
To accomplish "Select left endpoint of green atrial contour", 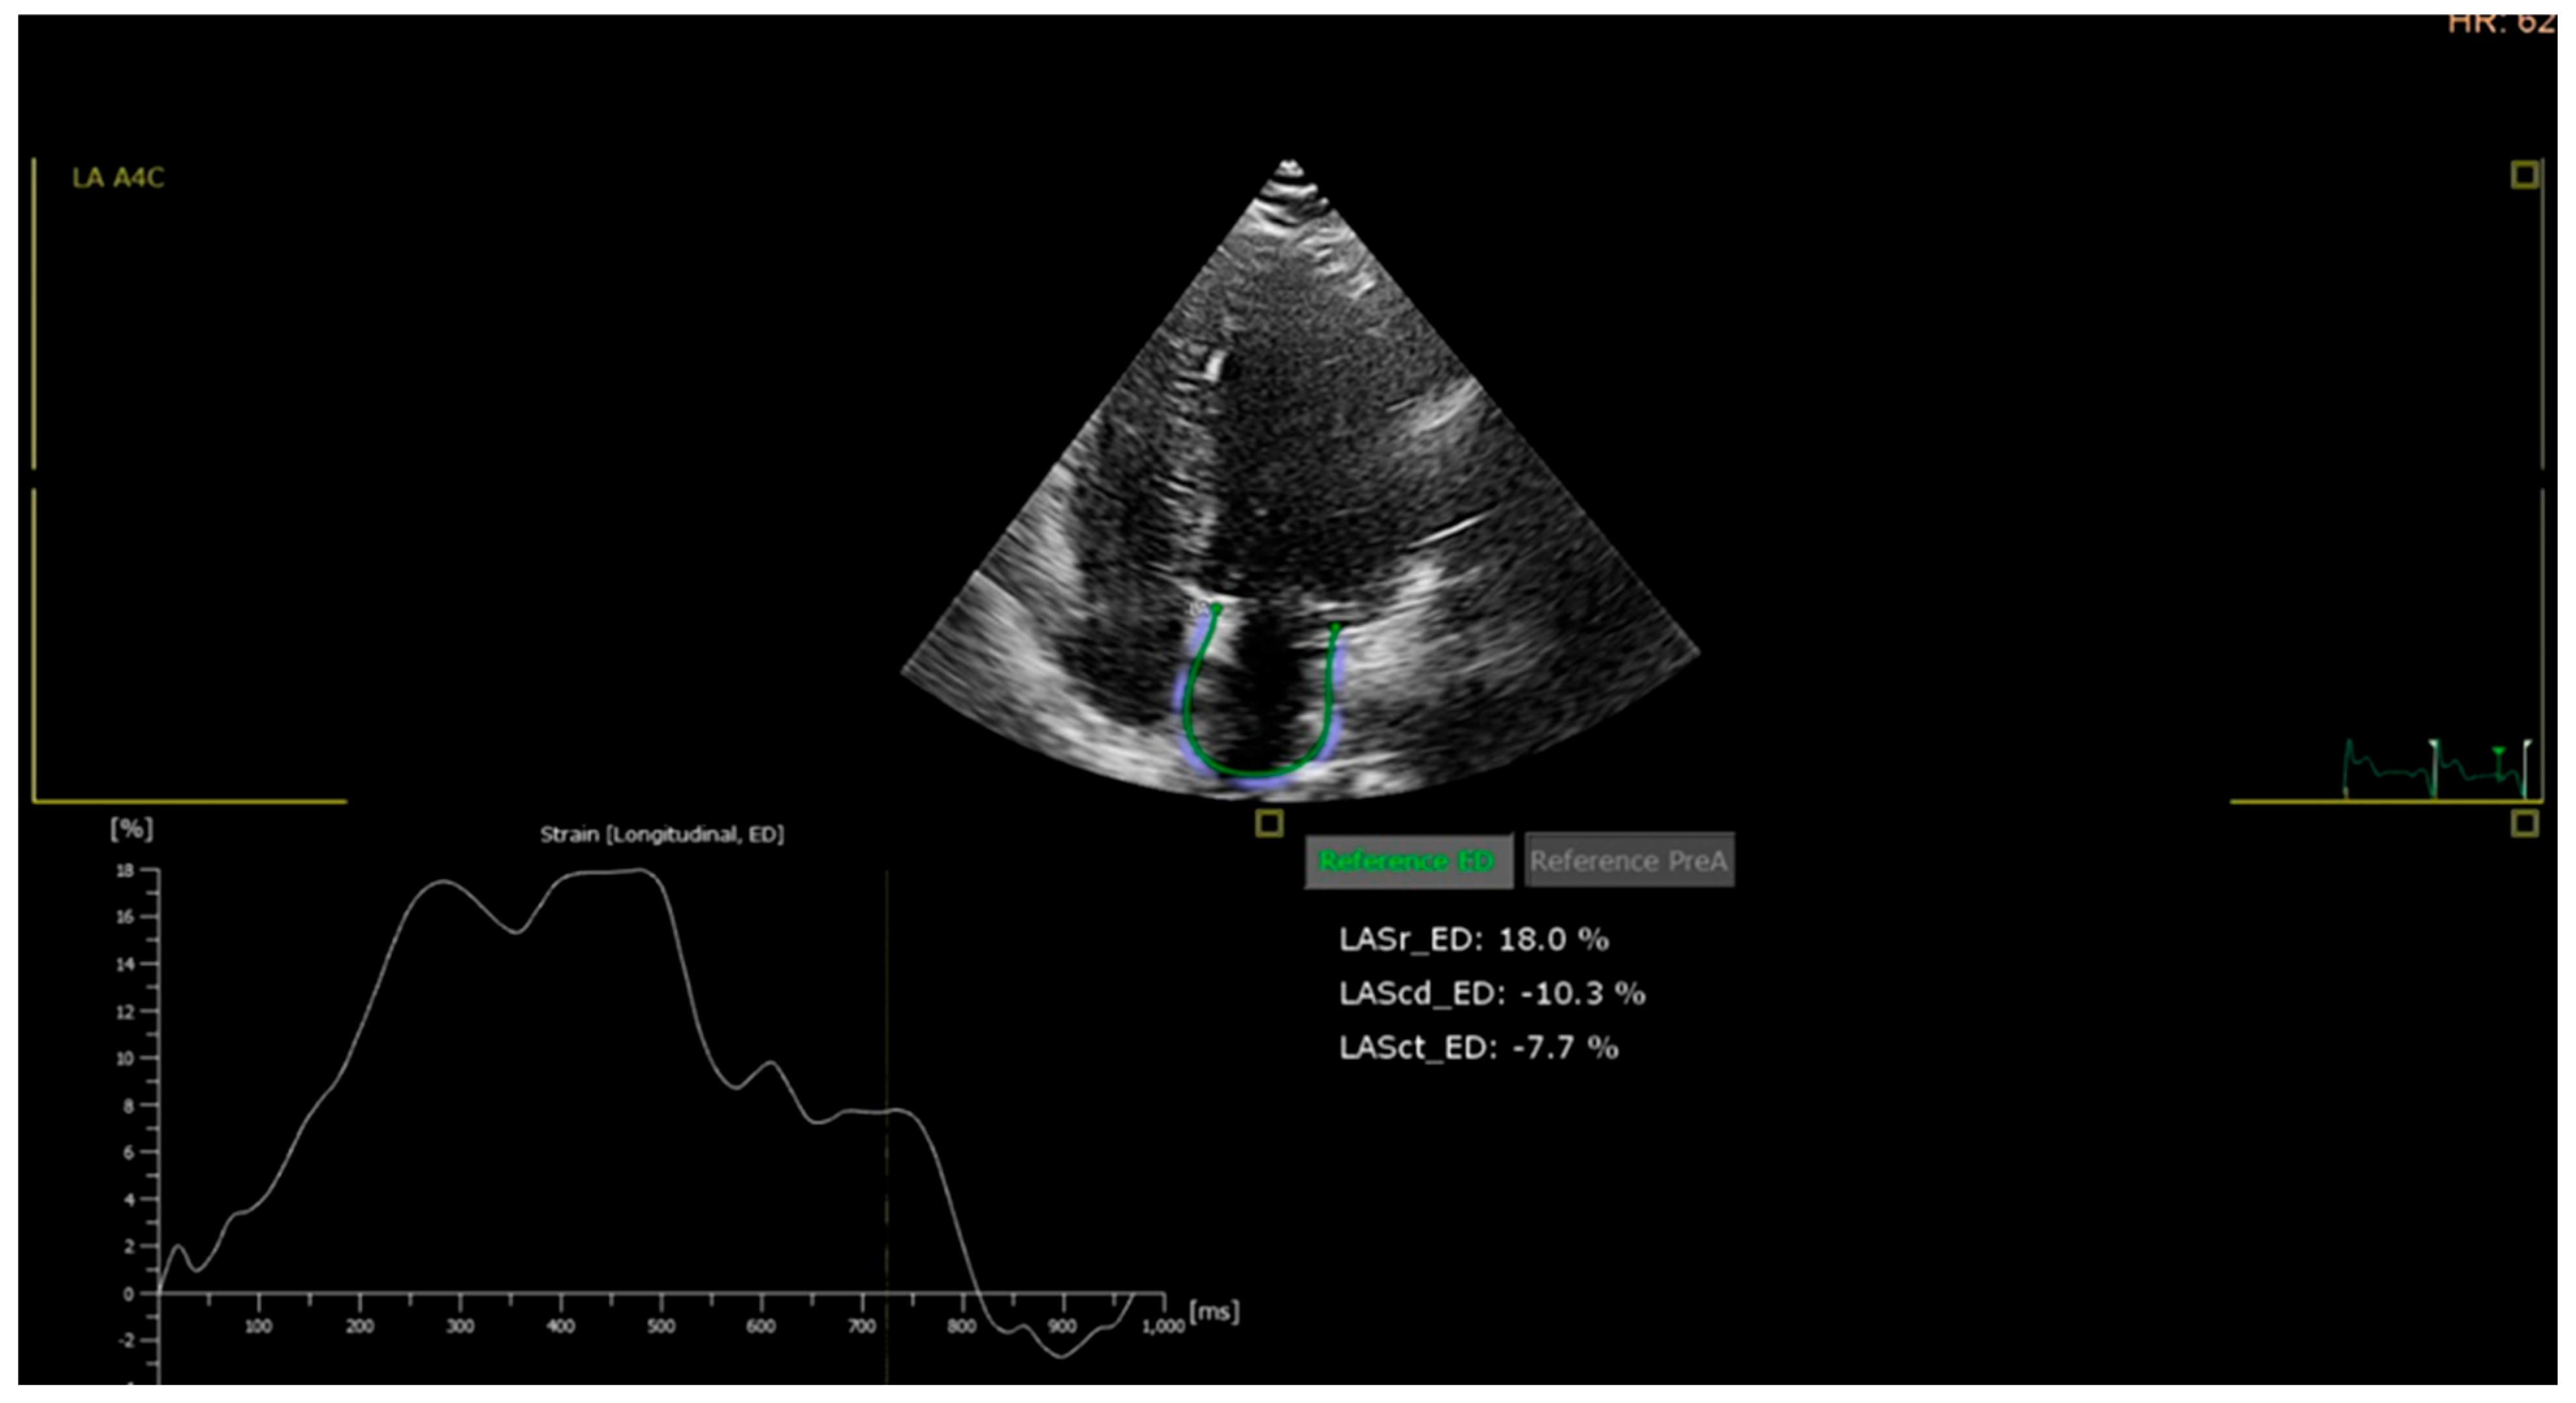I will (x=1216, y=608).
